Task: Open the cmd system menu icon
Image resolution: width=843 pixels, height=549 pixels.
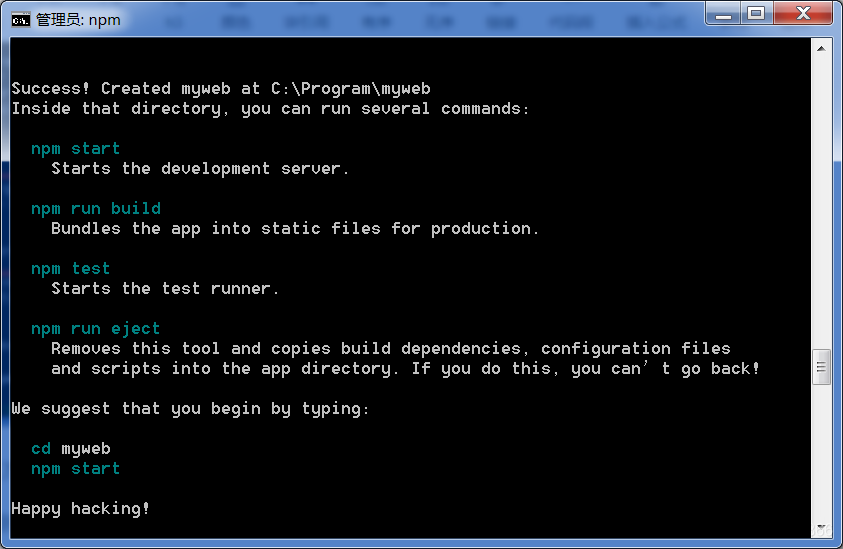Action: (20, 19)
